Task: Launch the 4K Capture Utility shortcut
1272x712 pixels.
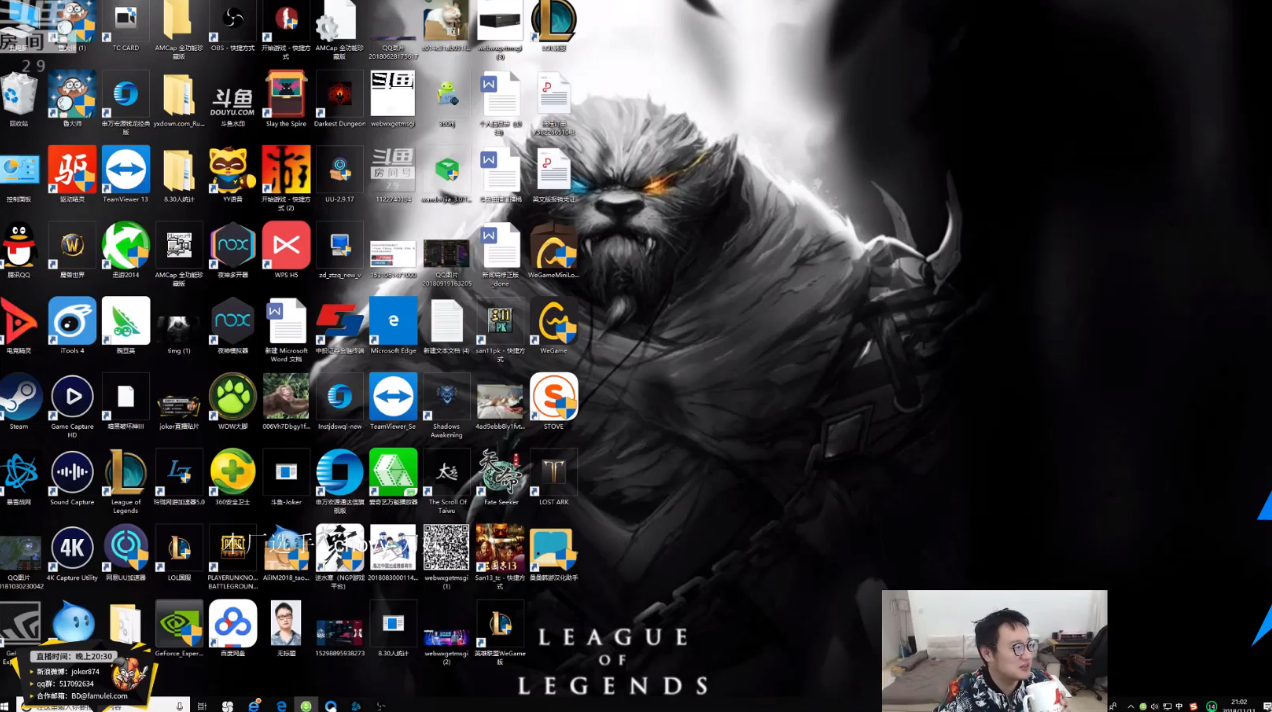Action: point(72,548)
